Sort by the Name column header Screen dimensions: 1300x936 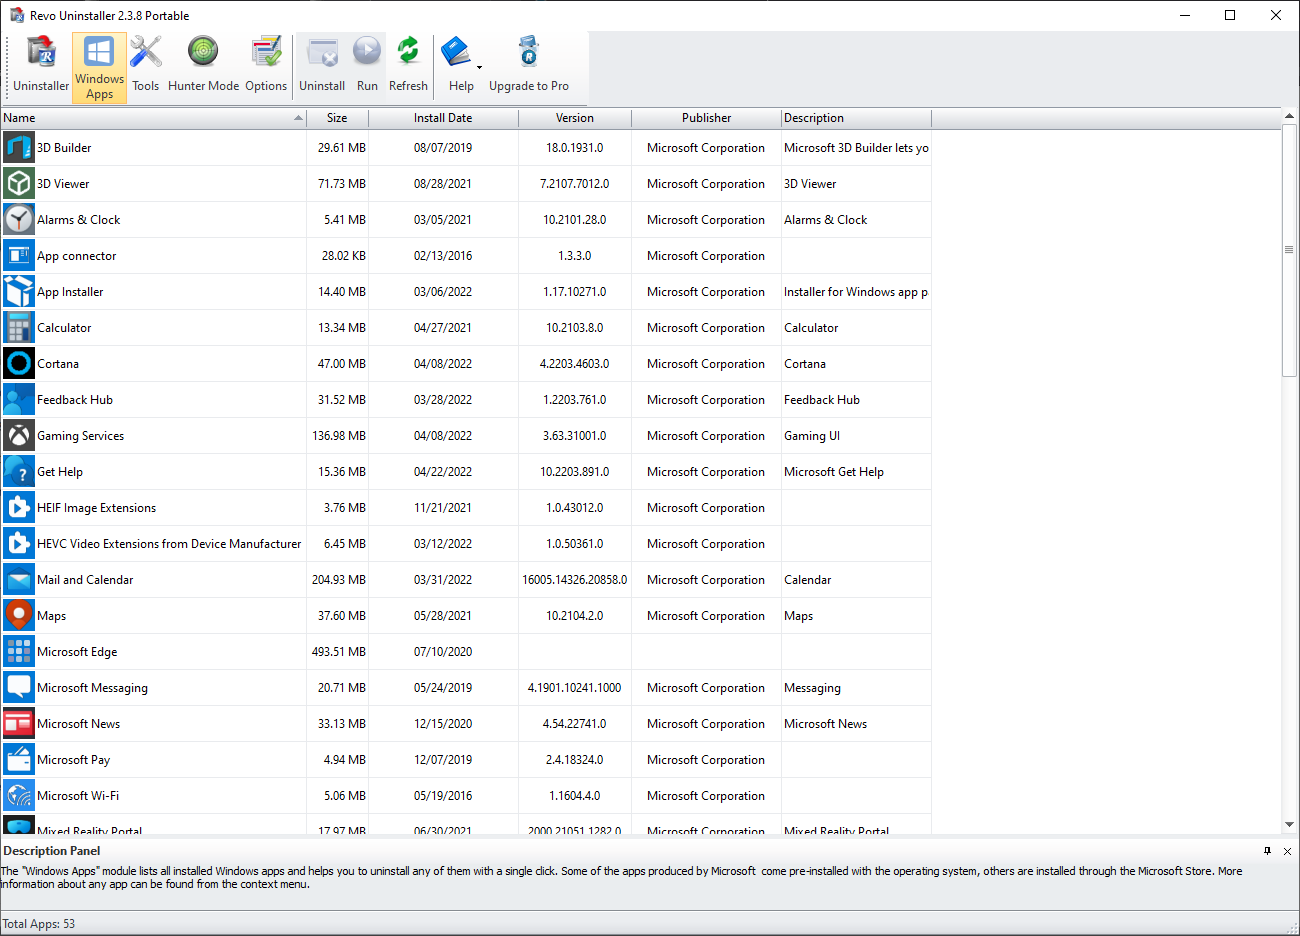(x=153, y=118)
